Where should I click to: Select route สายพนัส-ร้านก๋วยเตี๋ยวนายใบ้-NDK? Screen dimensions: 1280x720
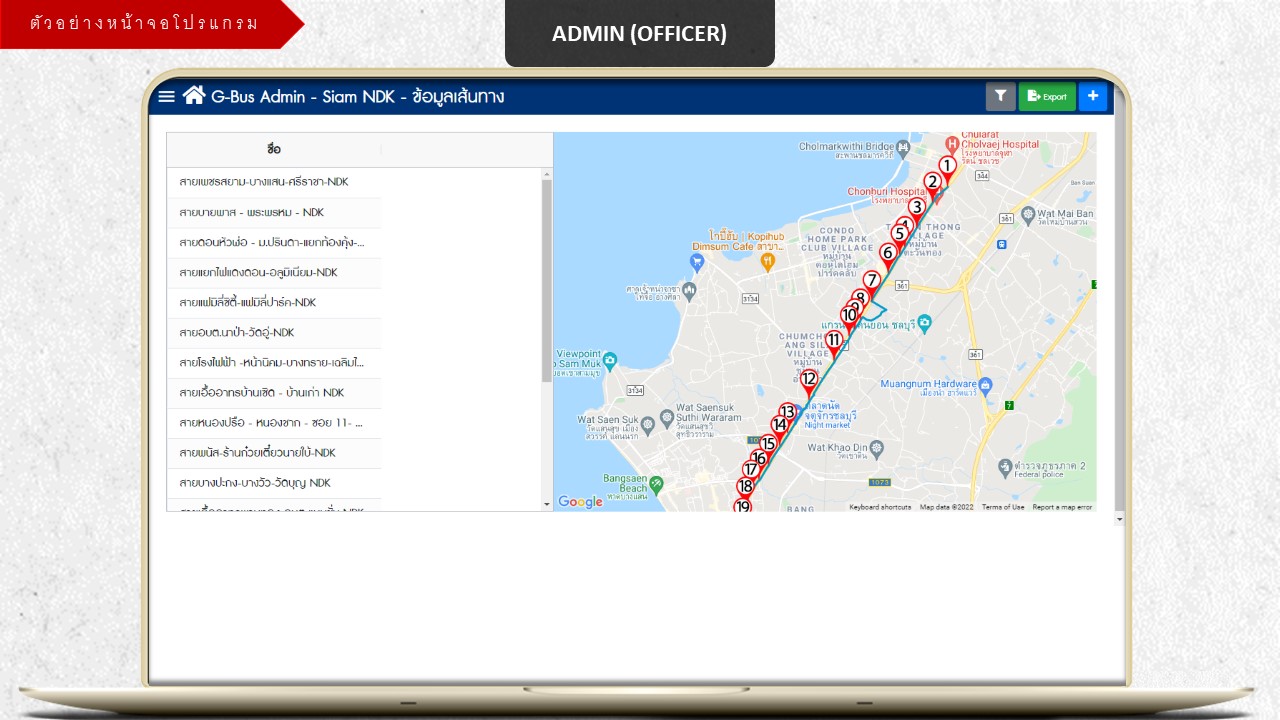(274, 452)
